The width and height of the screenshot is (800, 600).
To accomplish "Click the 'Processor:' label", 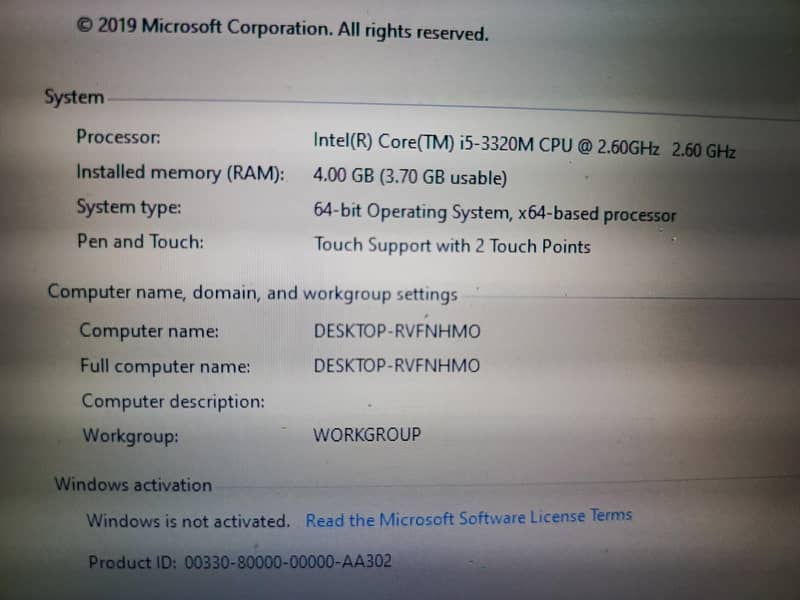I will point(118,137).
